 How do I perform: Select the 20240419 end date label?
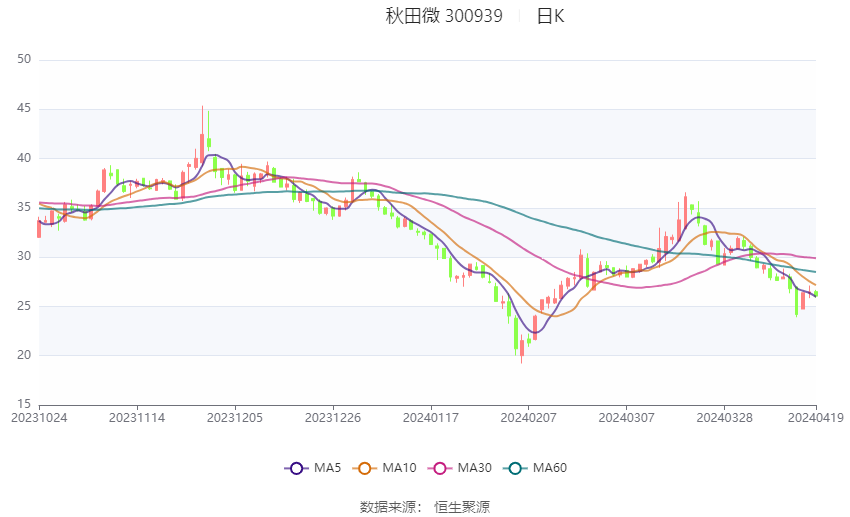click(x=815, y=416)
